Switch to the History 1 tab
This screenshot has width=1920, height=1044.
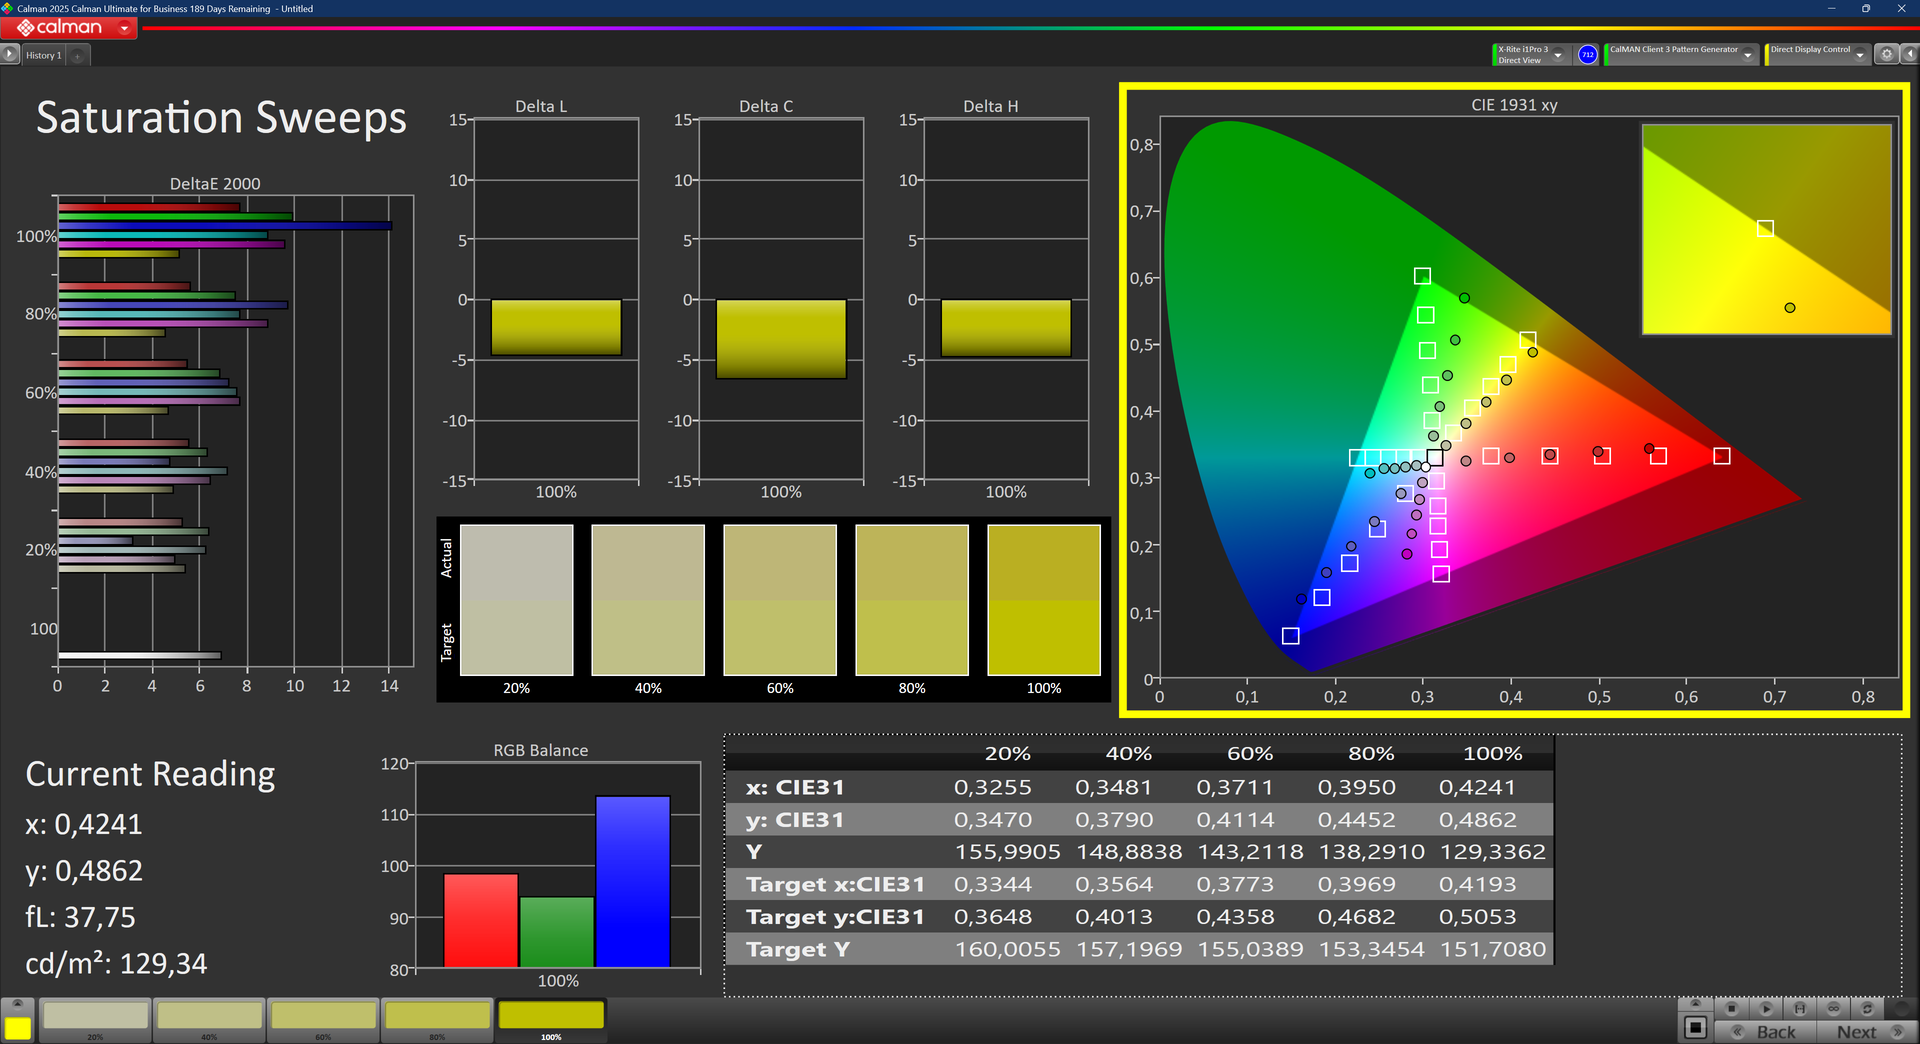tap(44, 56)
